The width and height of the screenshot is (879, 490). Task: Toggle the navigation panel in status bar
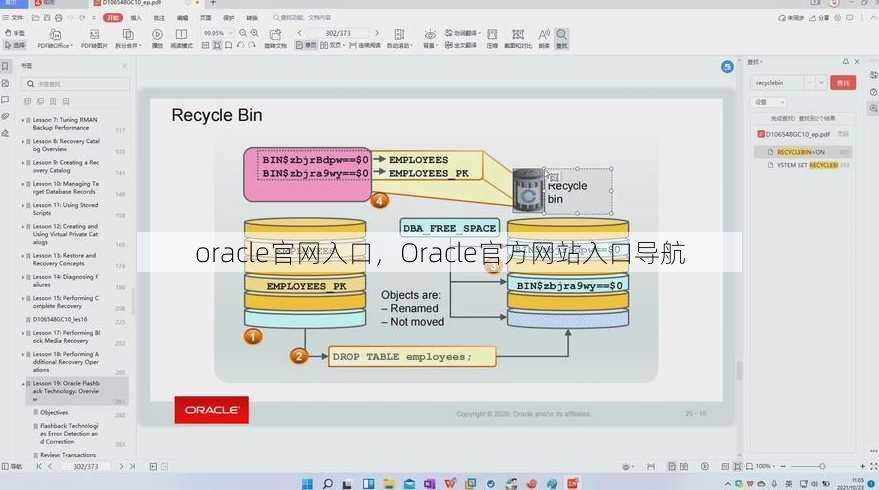click(x=12, y=466)
